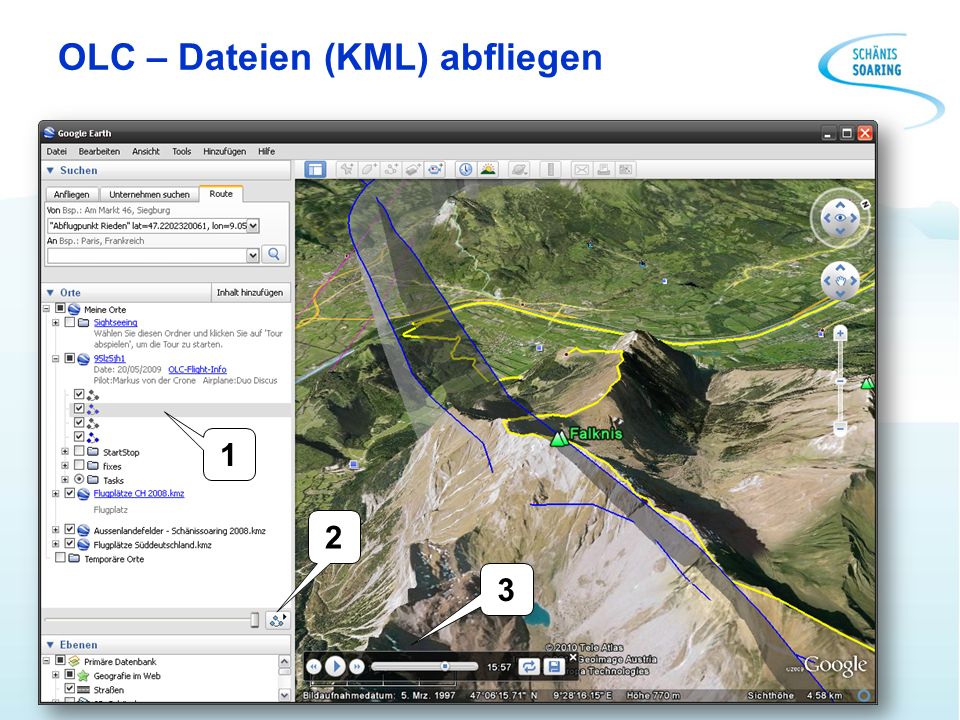This screenshot has width=960, height=720.
Task: Add a path from toolbar
Action: [x=391, y=170]
